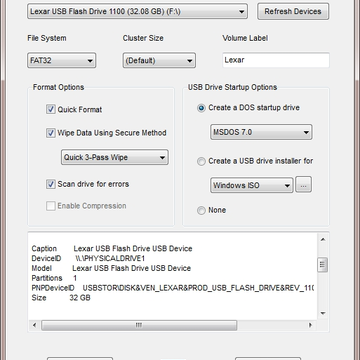Click the up arrow of vertical scrollbar
This screenshot has height=360, width=360.
tap(323, 240)
